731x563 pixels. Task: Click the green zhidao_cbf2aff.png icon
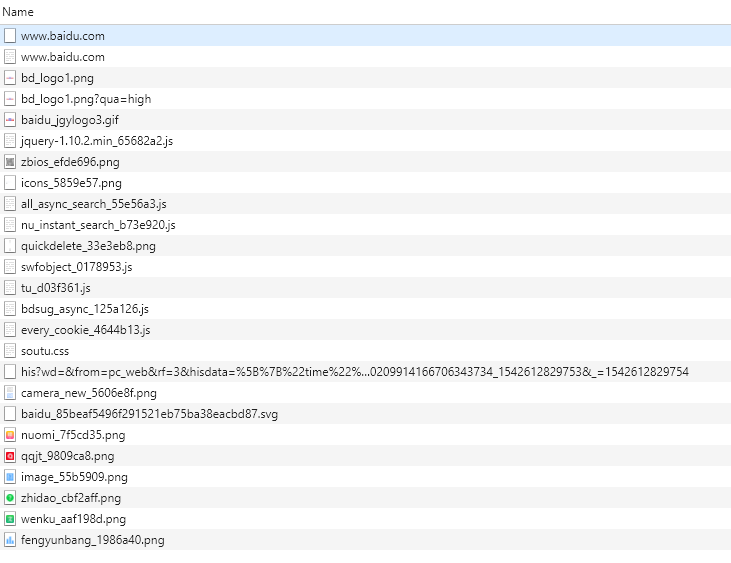10,498
